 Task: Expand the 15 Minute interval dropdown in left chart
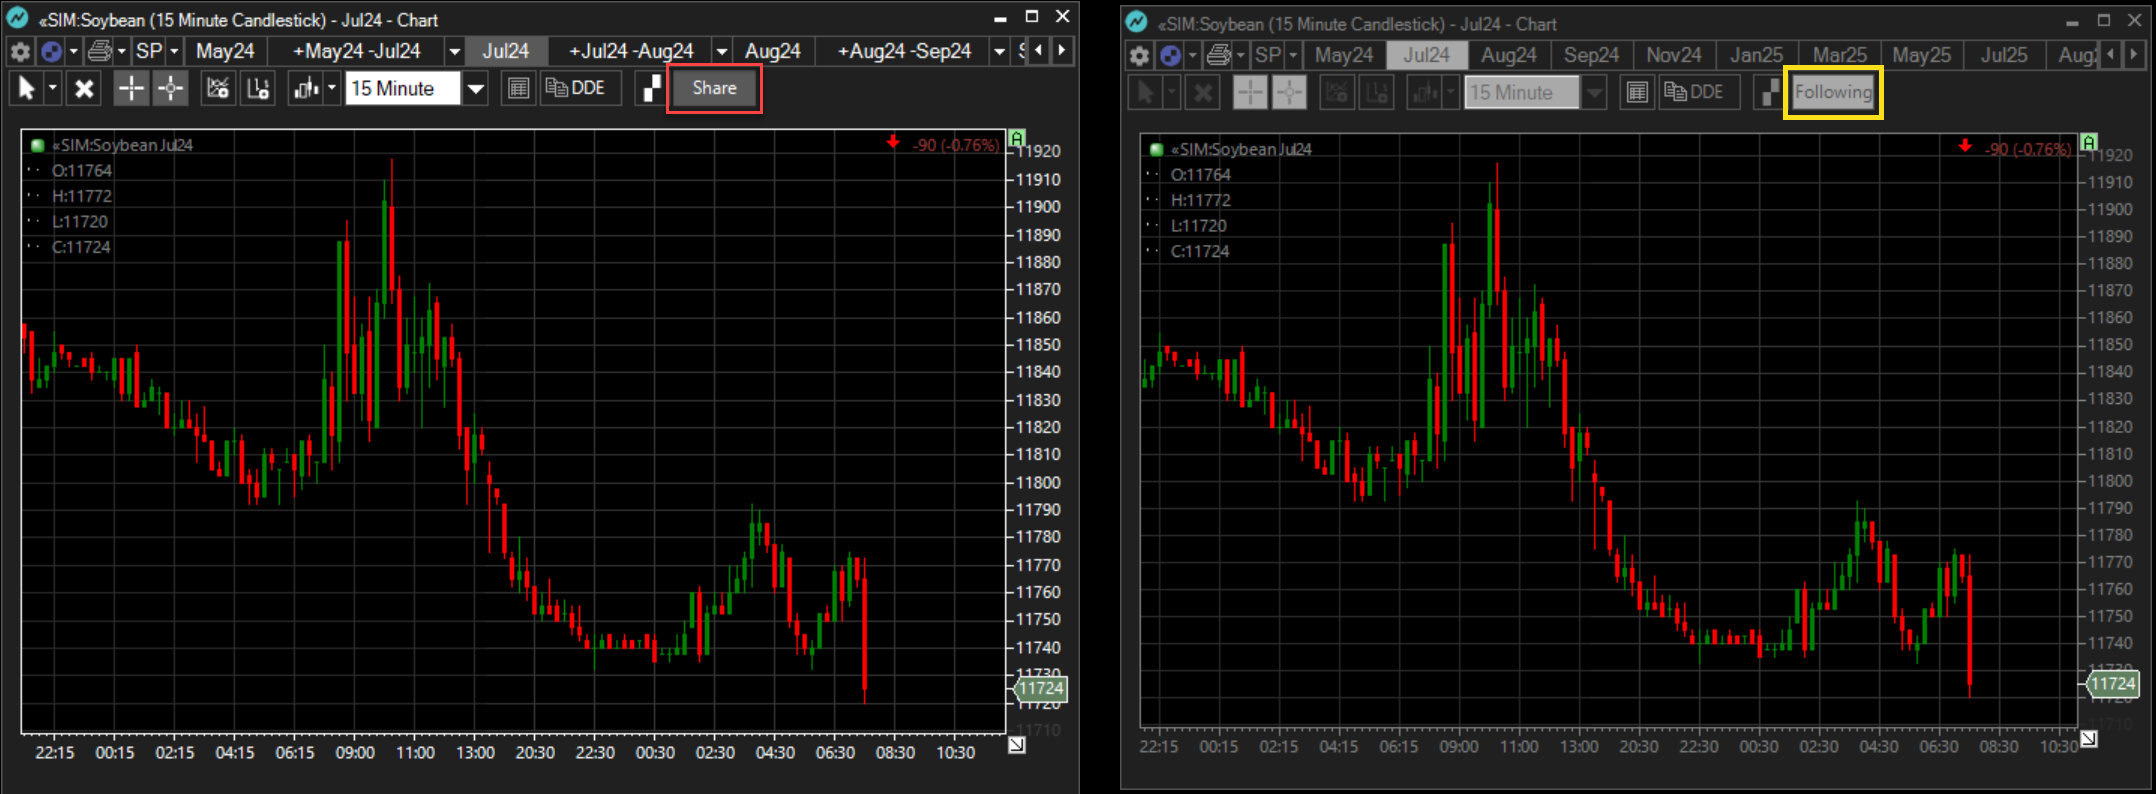point(476,89)
